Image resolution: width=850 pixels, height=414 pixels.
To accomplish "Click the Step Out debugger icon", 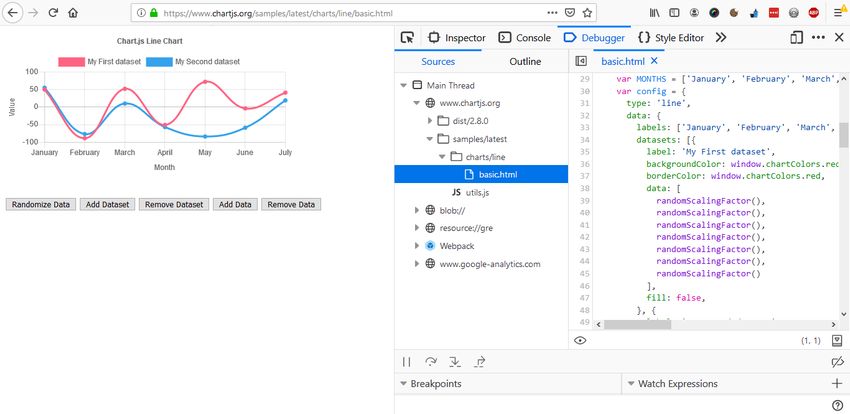I will coord(480,361).
